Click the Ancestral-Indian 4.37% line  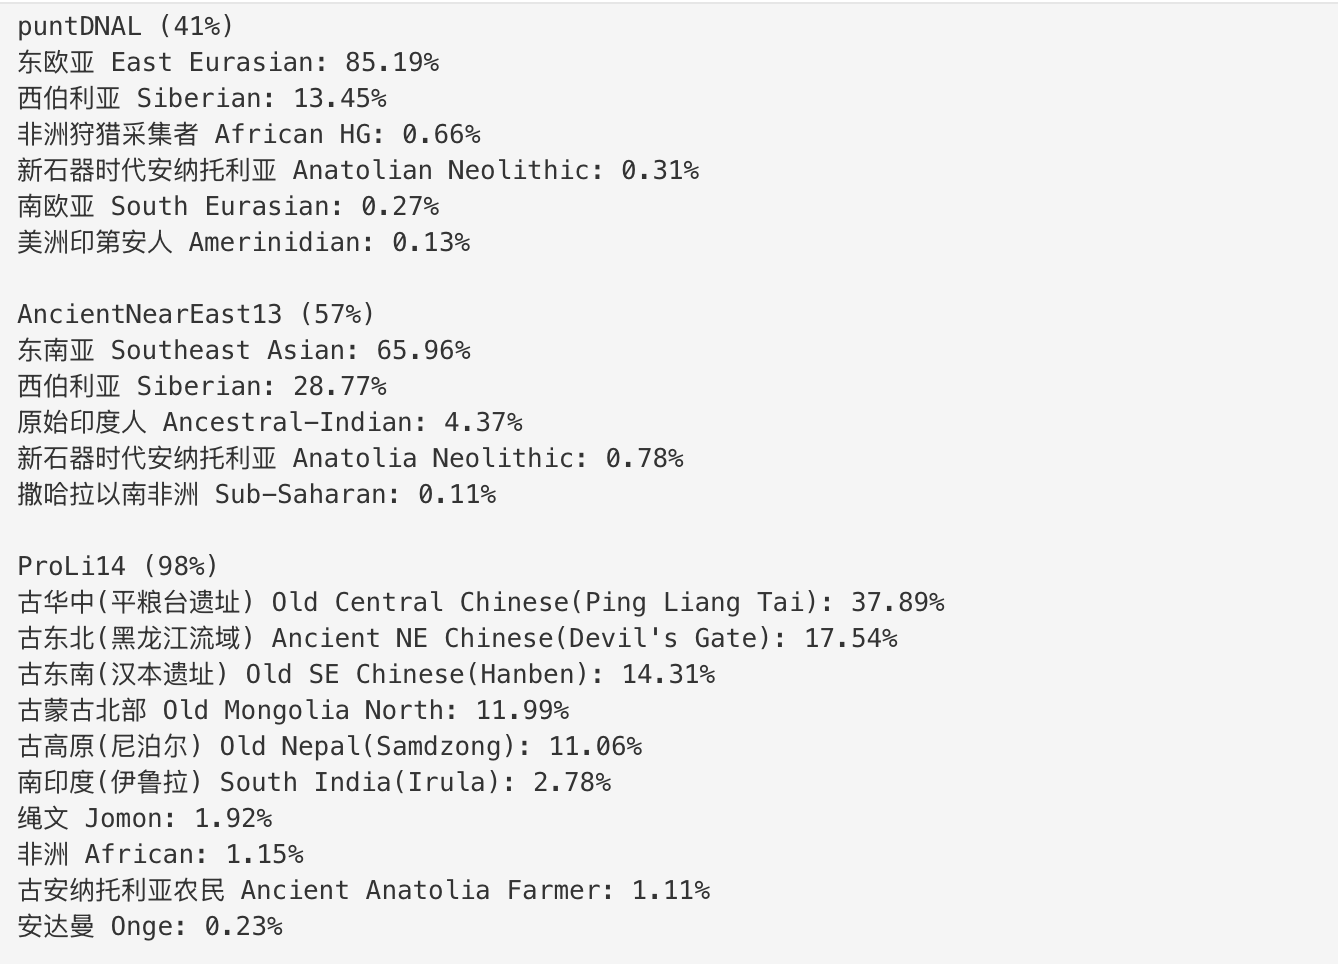click(270, 422)
